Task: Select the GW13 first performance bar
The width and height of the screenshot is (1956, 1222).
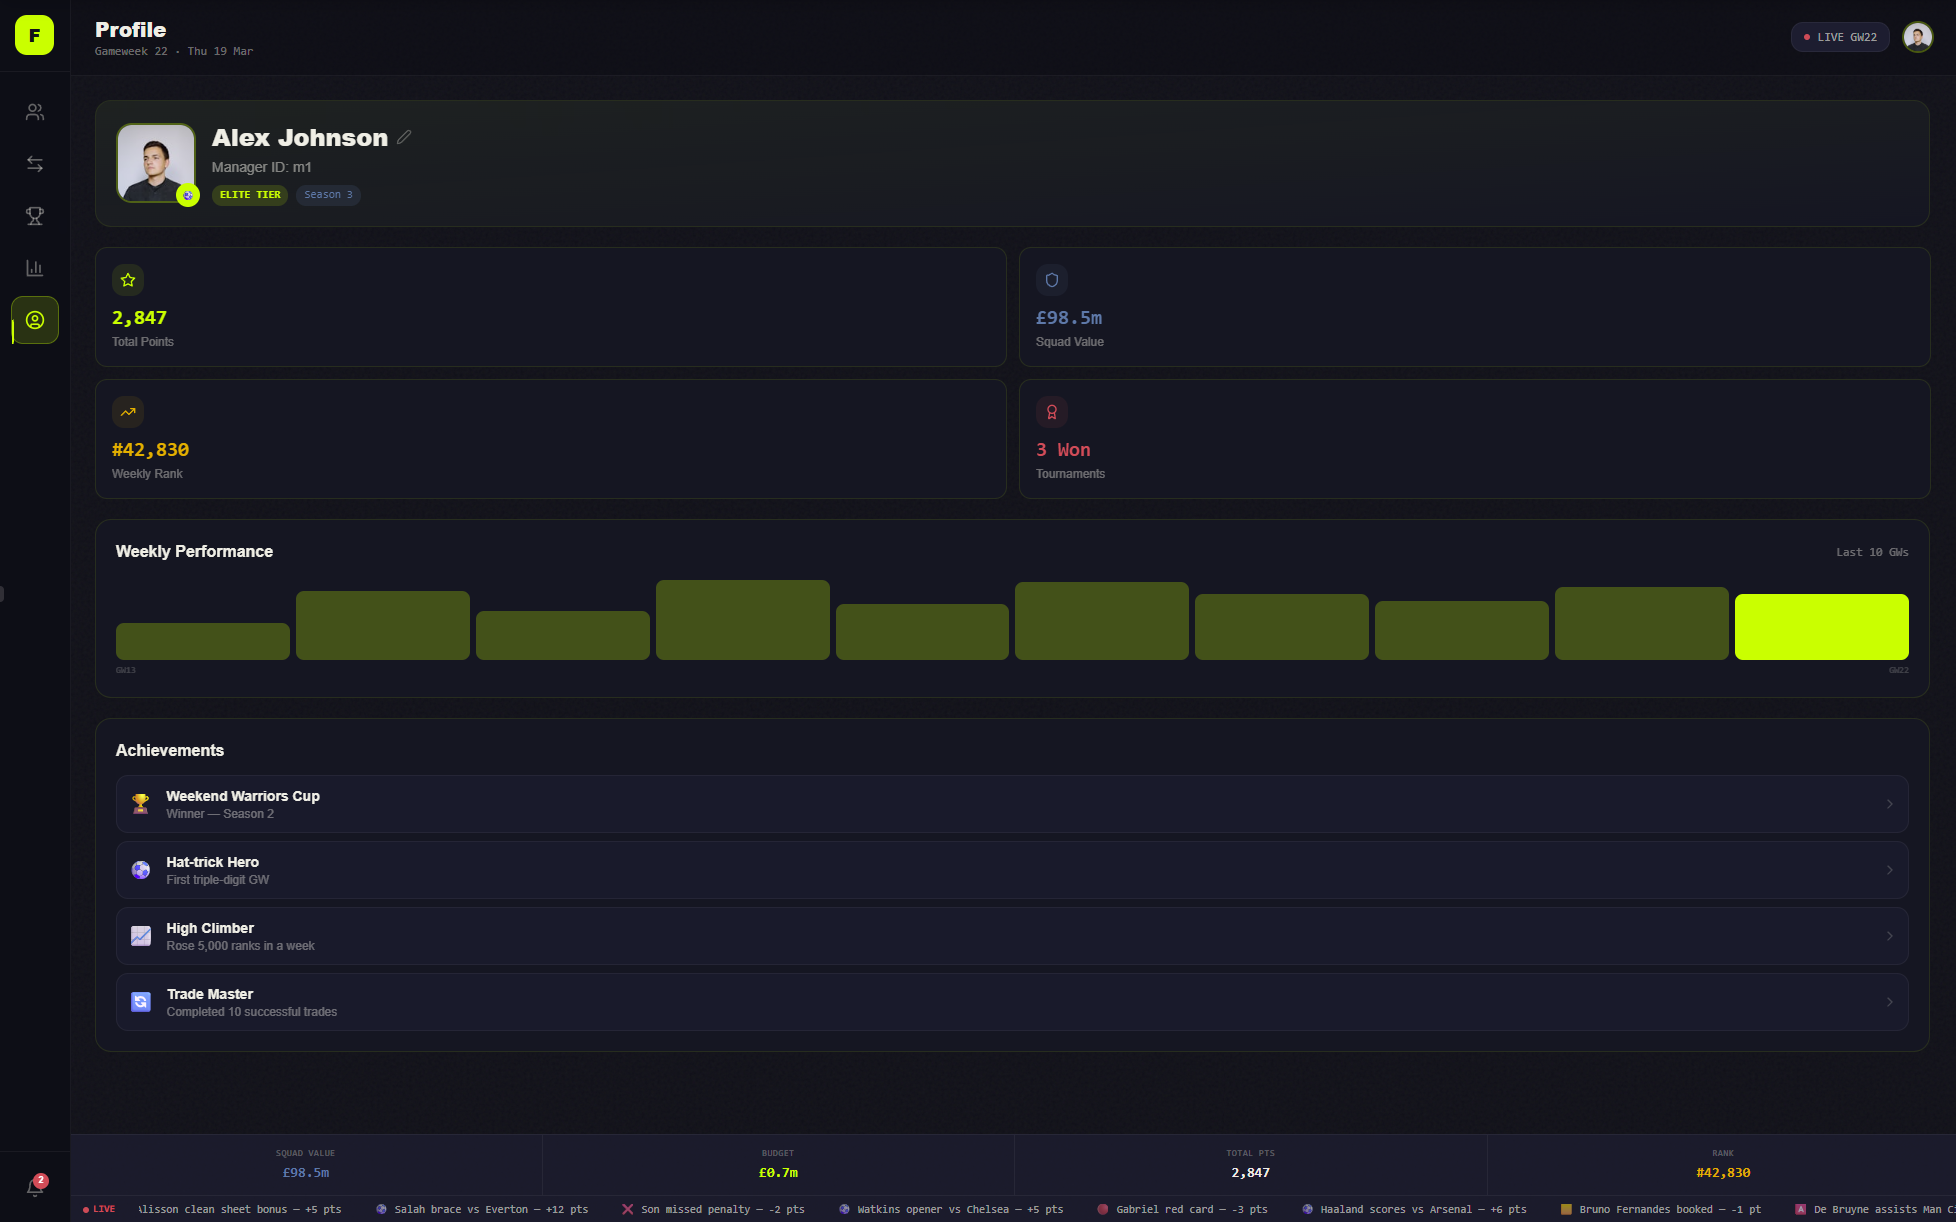Action: click(x=203, y=641)
